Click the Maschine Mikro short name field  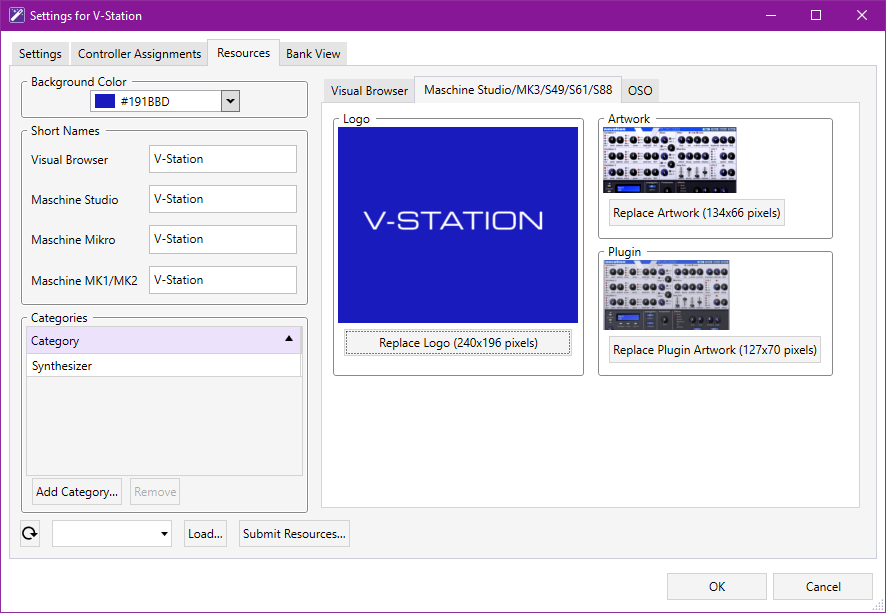click(223, 239)
